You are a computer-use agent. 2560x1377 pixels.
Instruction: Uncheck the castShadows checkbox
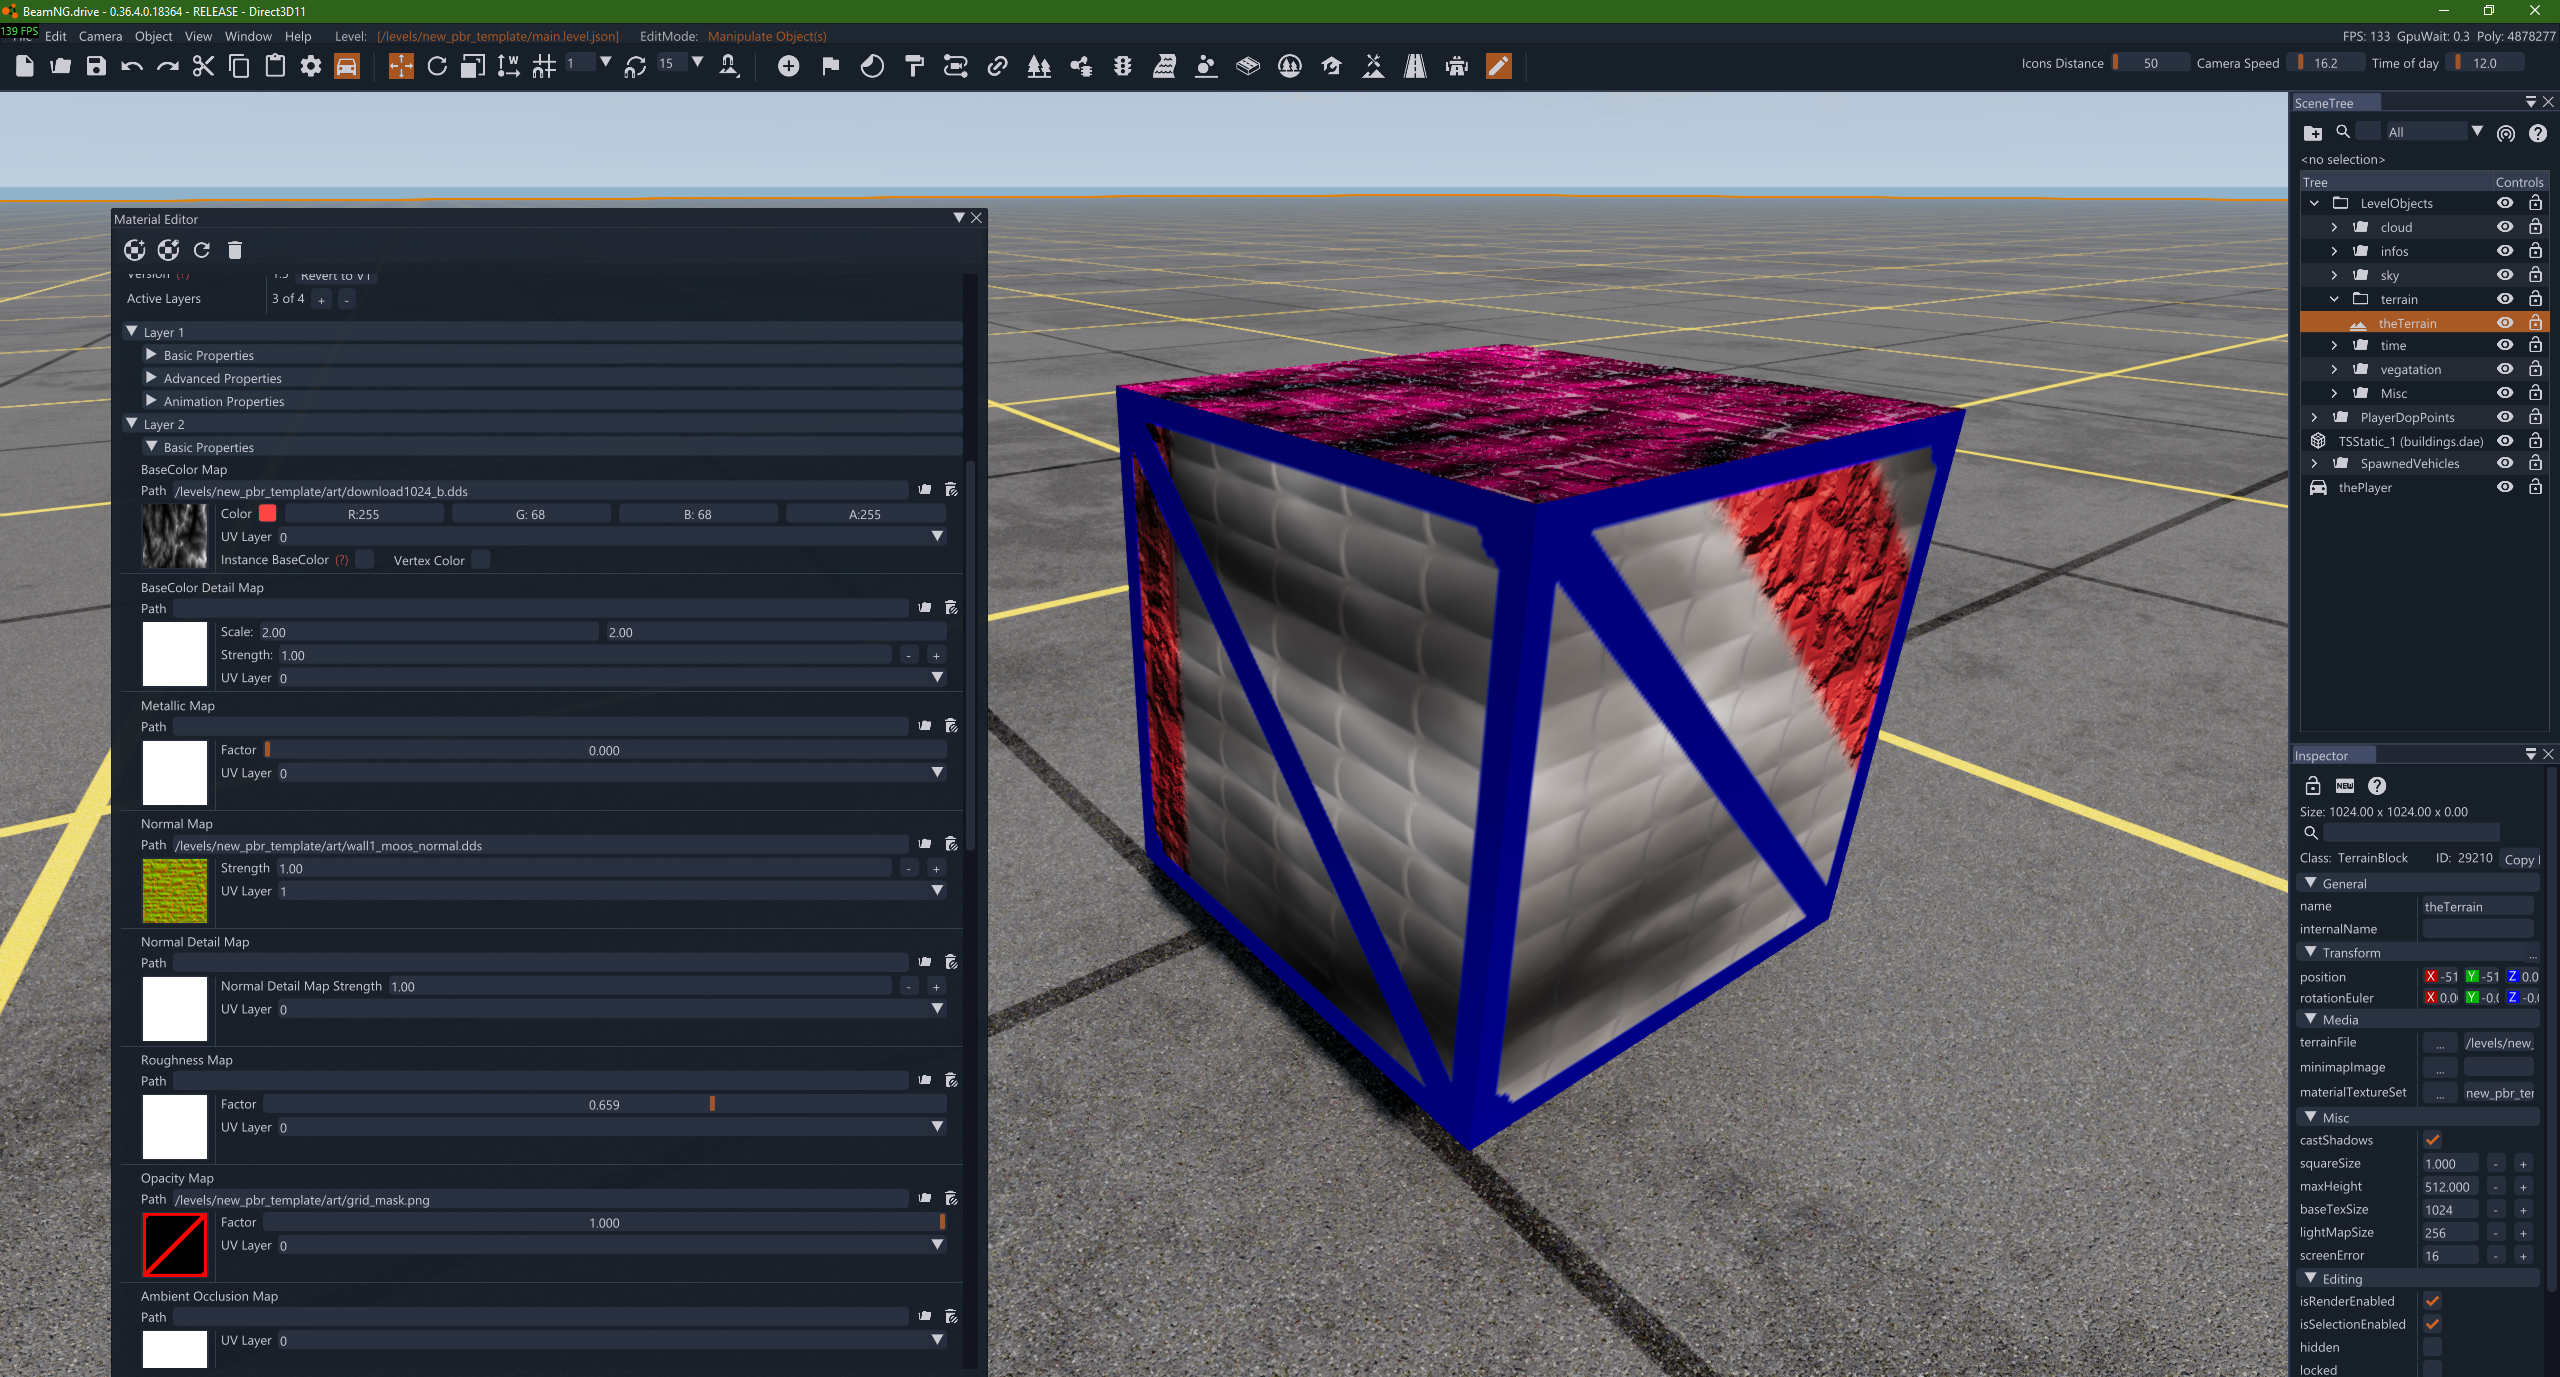[2432, 1140]
